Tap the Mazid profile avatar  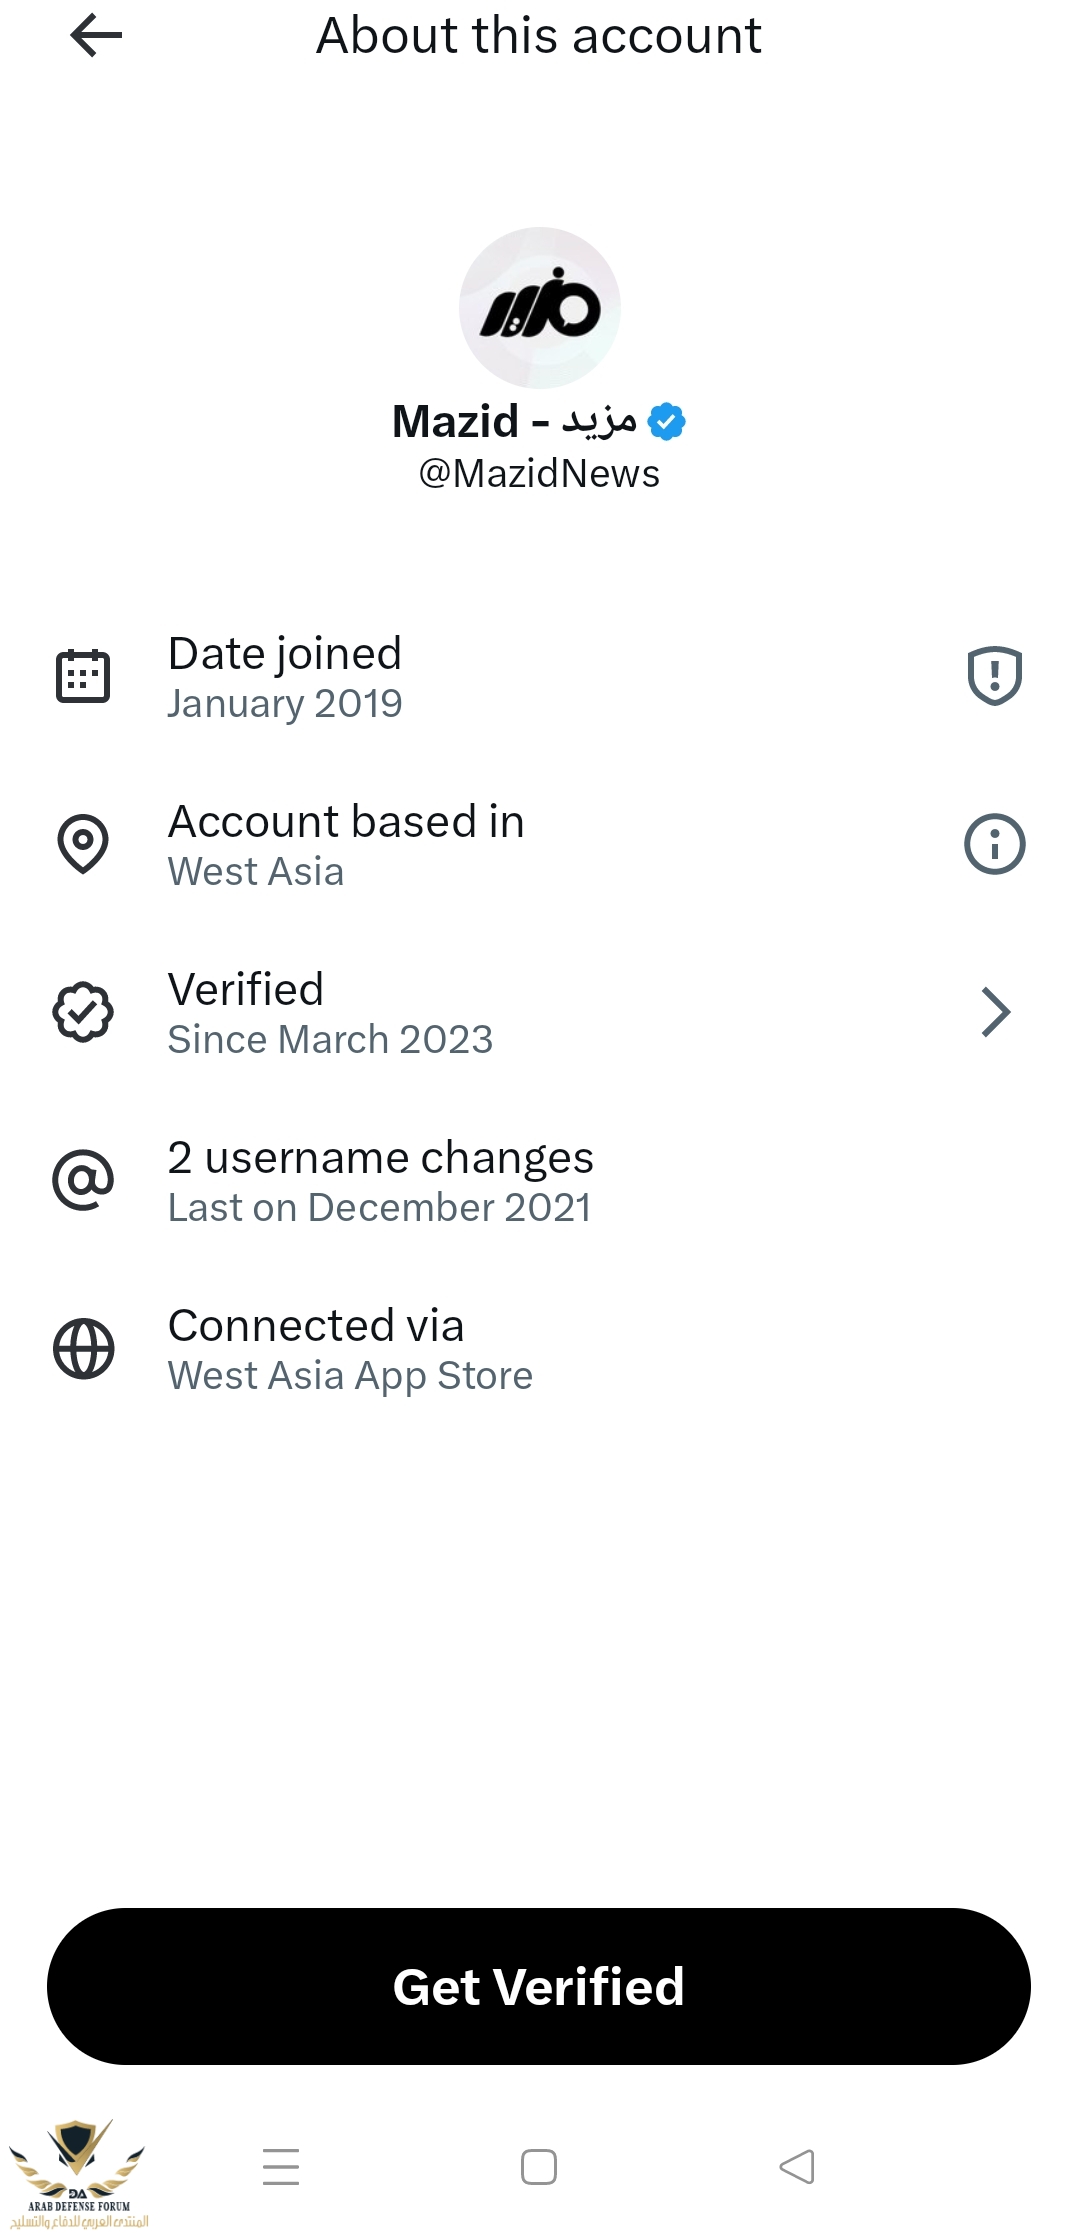[x=539, y=308]
